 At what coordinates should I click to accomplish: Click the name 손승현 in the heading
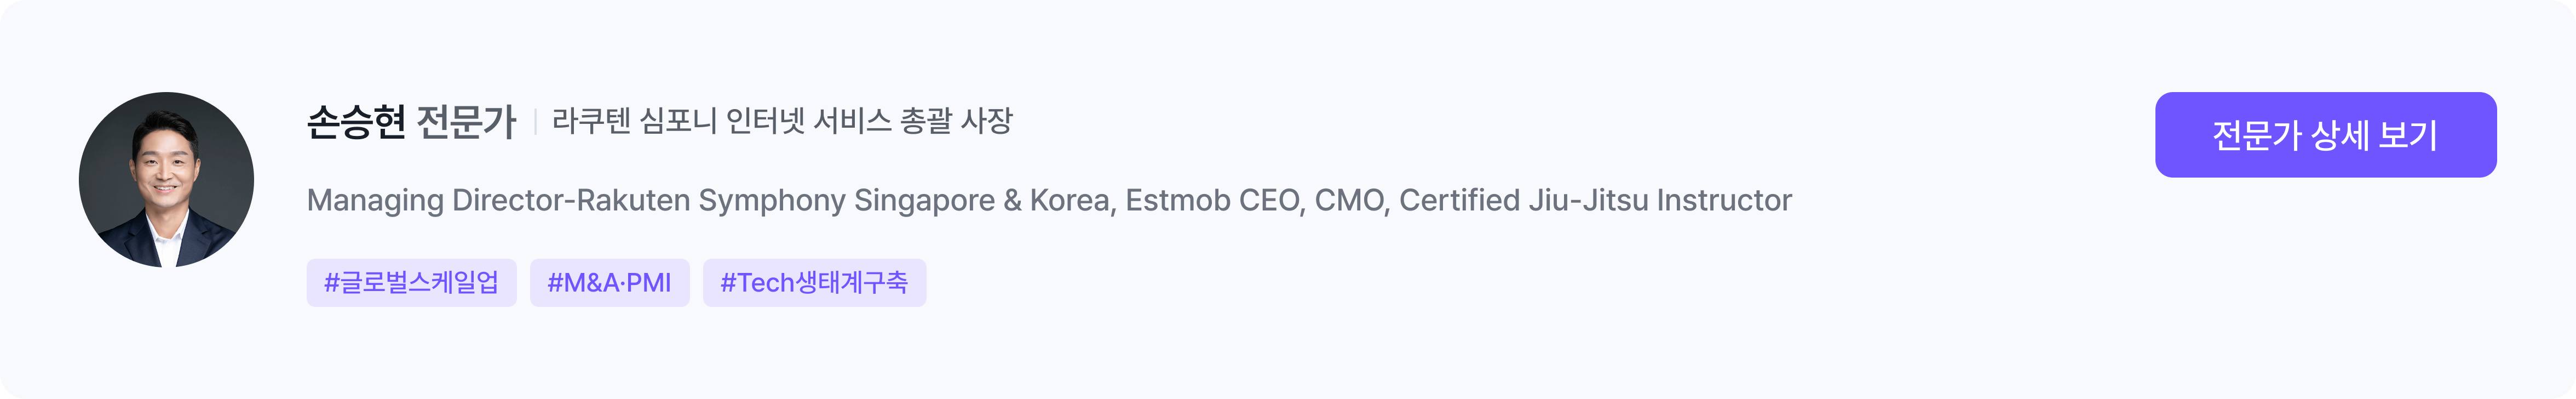356,122
